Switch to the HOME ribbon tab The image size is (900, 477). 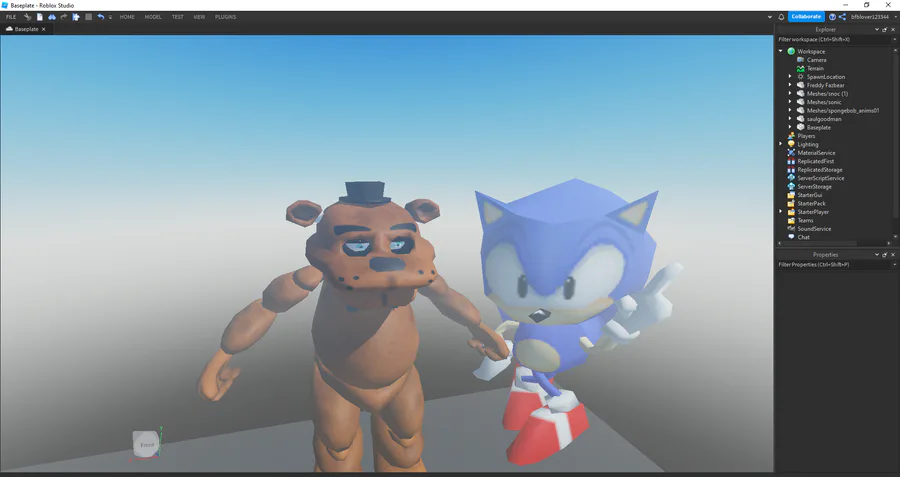[x=127, y=17]
